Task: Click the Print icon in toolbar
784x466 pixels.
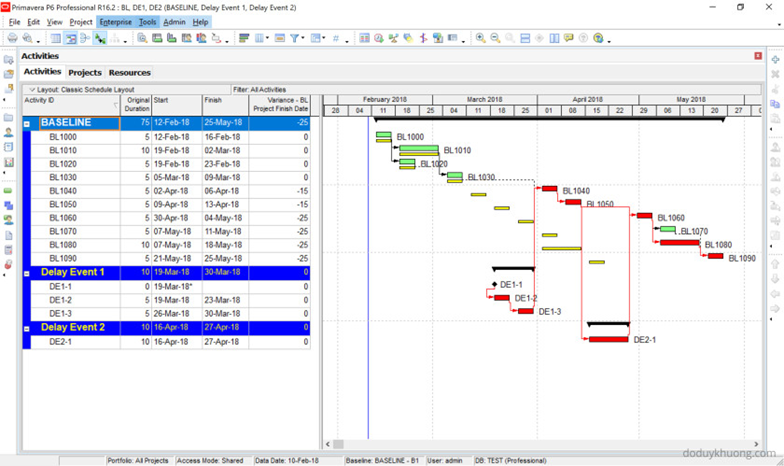Action: [12, 38]
